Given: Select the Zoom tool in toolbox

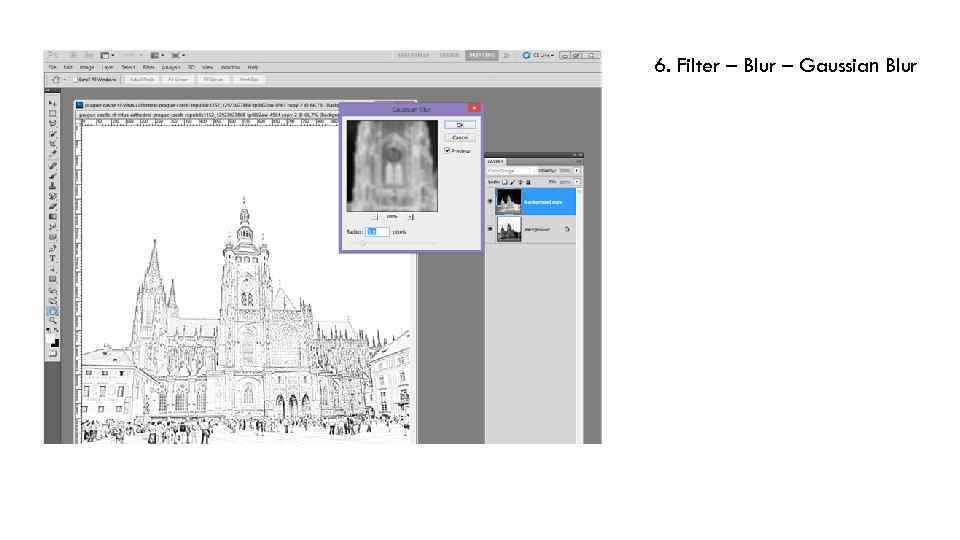Looking at the screenshot, I should [53, 321].
